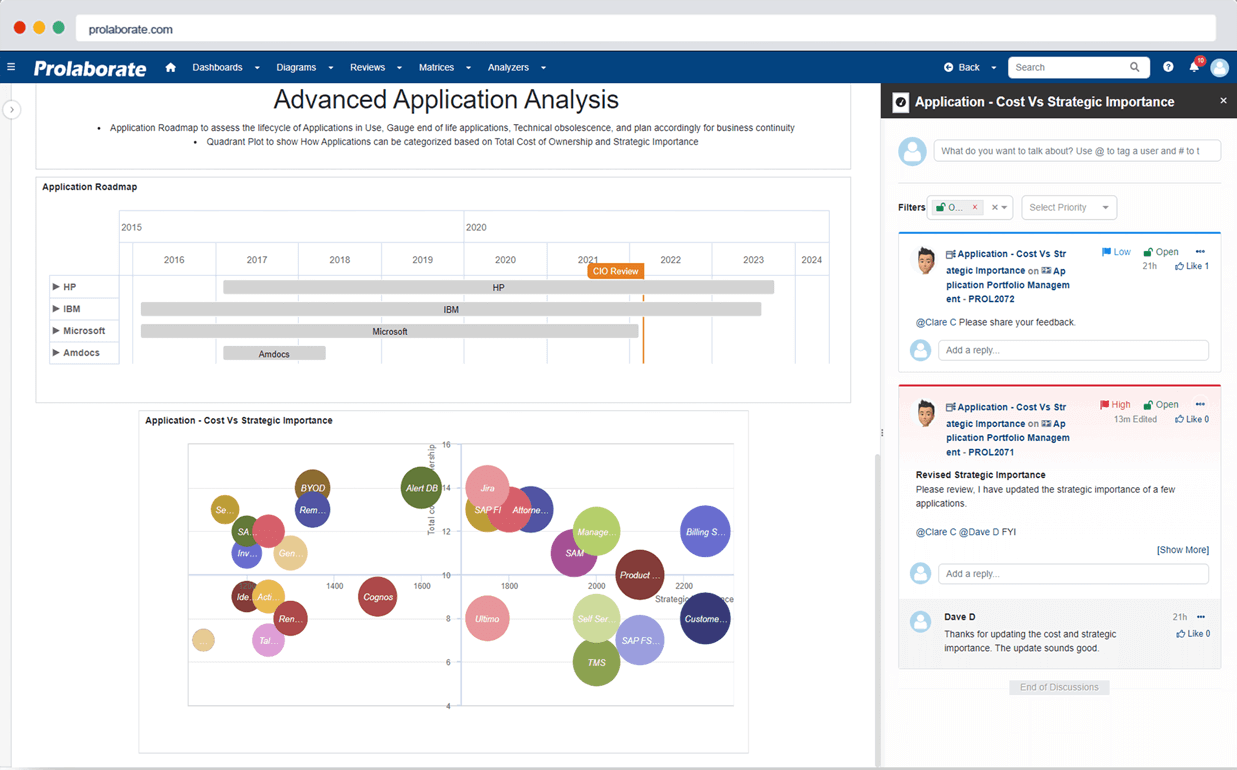
Task: Open the status filter dropdown arrow
Action: tap(1004, 208)
